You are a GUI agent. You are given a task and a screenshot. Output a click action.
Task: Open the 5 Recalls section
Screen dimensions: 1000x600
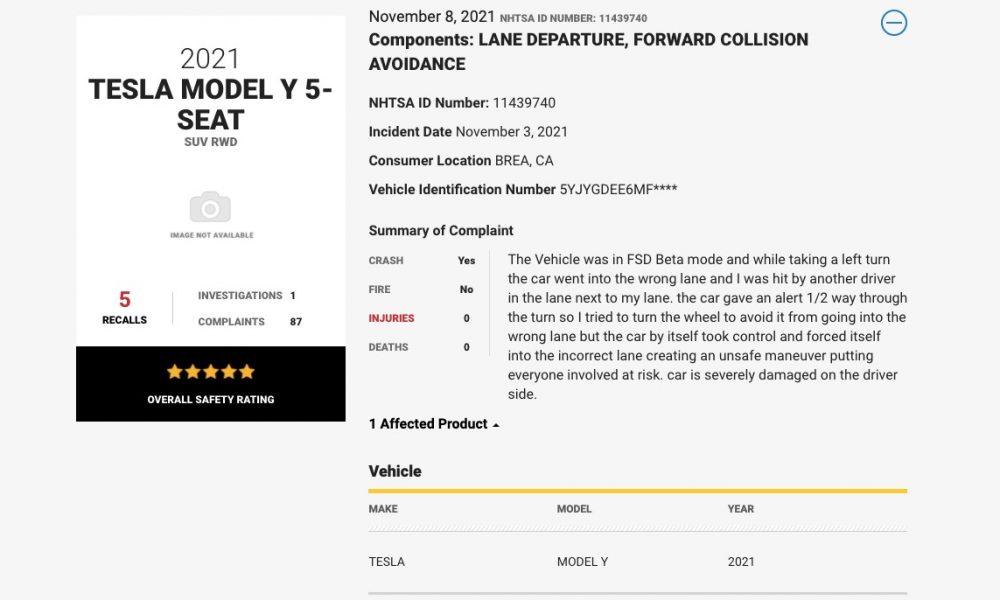click(124, 307)
